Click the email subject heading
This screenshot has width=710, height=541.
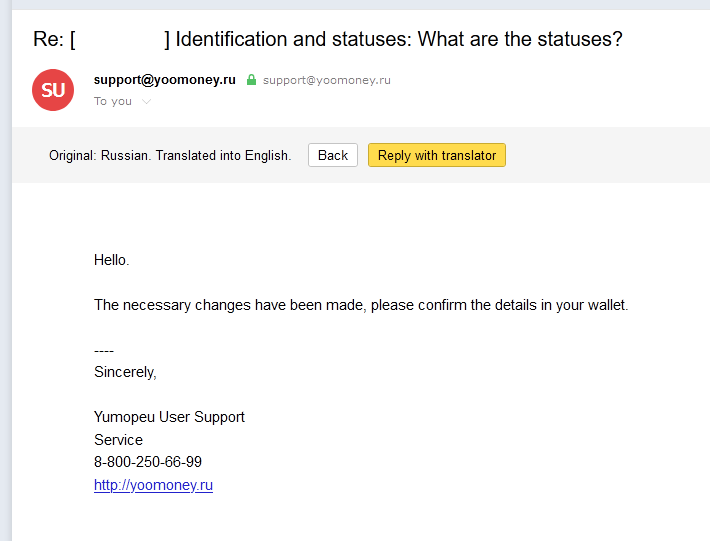[x=328, y=39]
